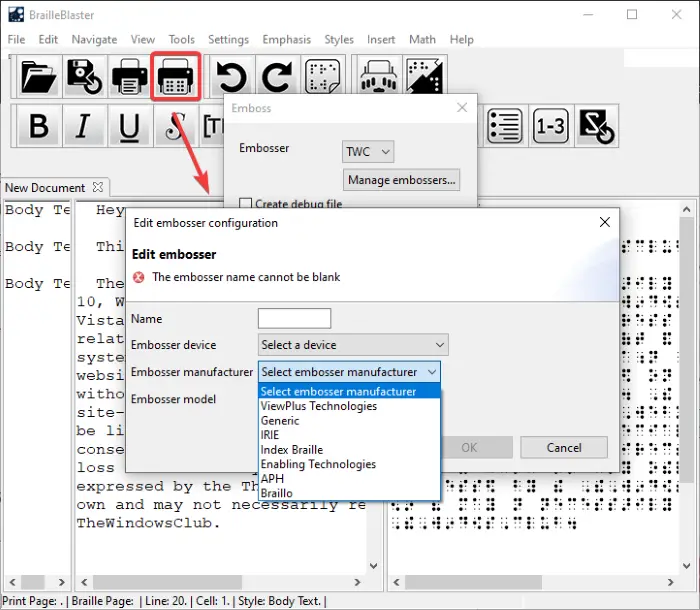Image resolution: width=700 pixels, height=610 pixels.
Task: Close the Emboss dialog with X
Action: pyautogui.click(x=462, y=108)
